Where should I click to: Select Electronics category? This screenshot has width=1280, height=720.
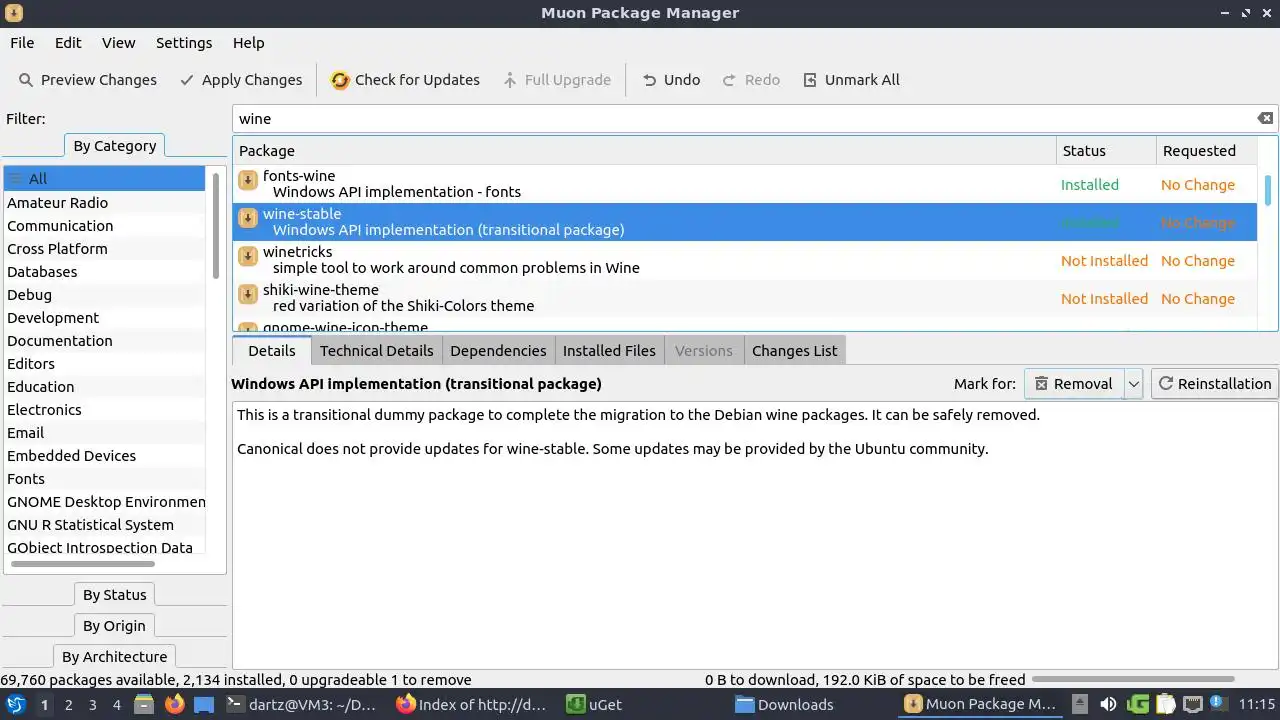point(104,410)
